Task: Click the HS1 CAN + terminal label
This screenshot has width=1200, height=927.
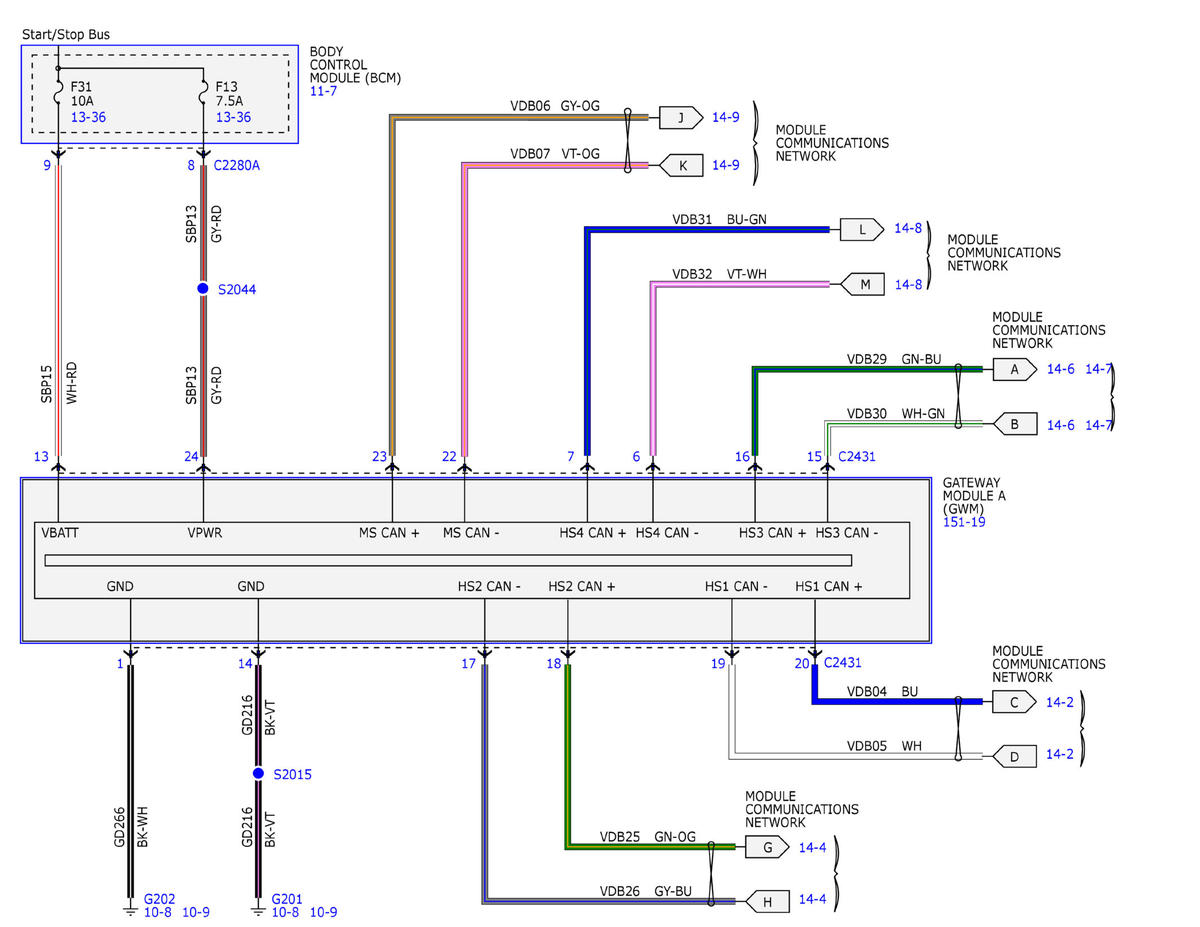Action: [x=828, y=586]
